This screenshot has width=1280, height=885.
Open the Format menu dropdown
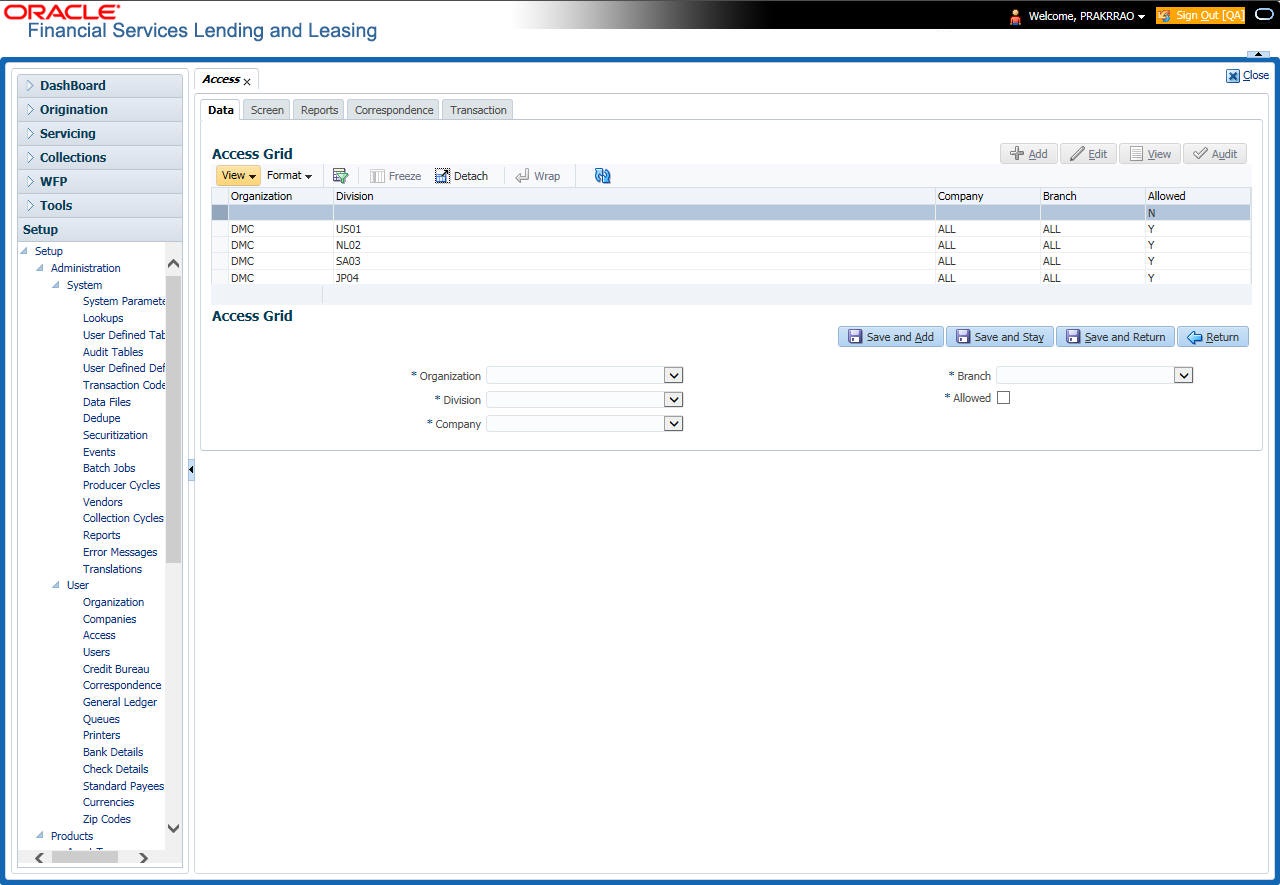pos(289,175)
